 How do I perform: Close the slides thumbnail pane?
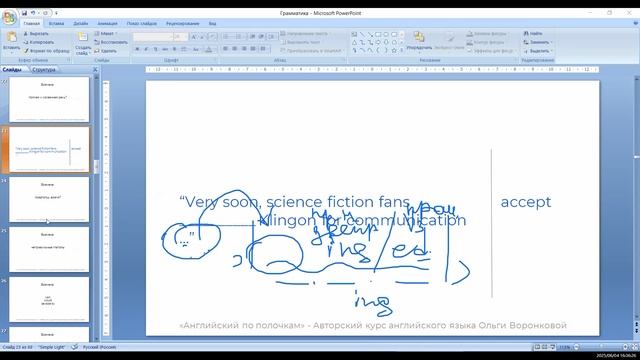pos(95,70)
